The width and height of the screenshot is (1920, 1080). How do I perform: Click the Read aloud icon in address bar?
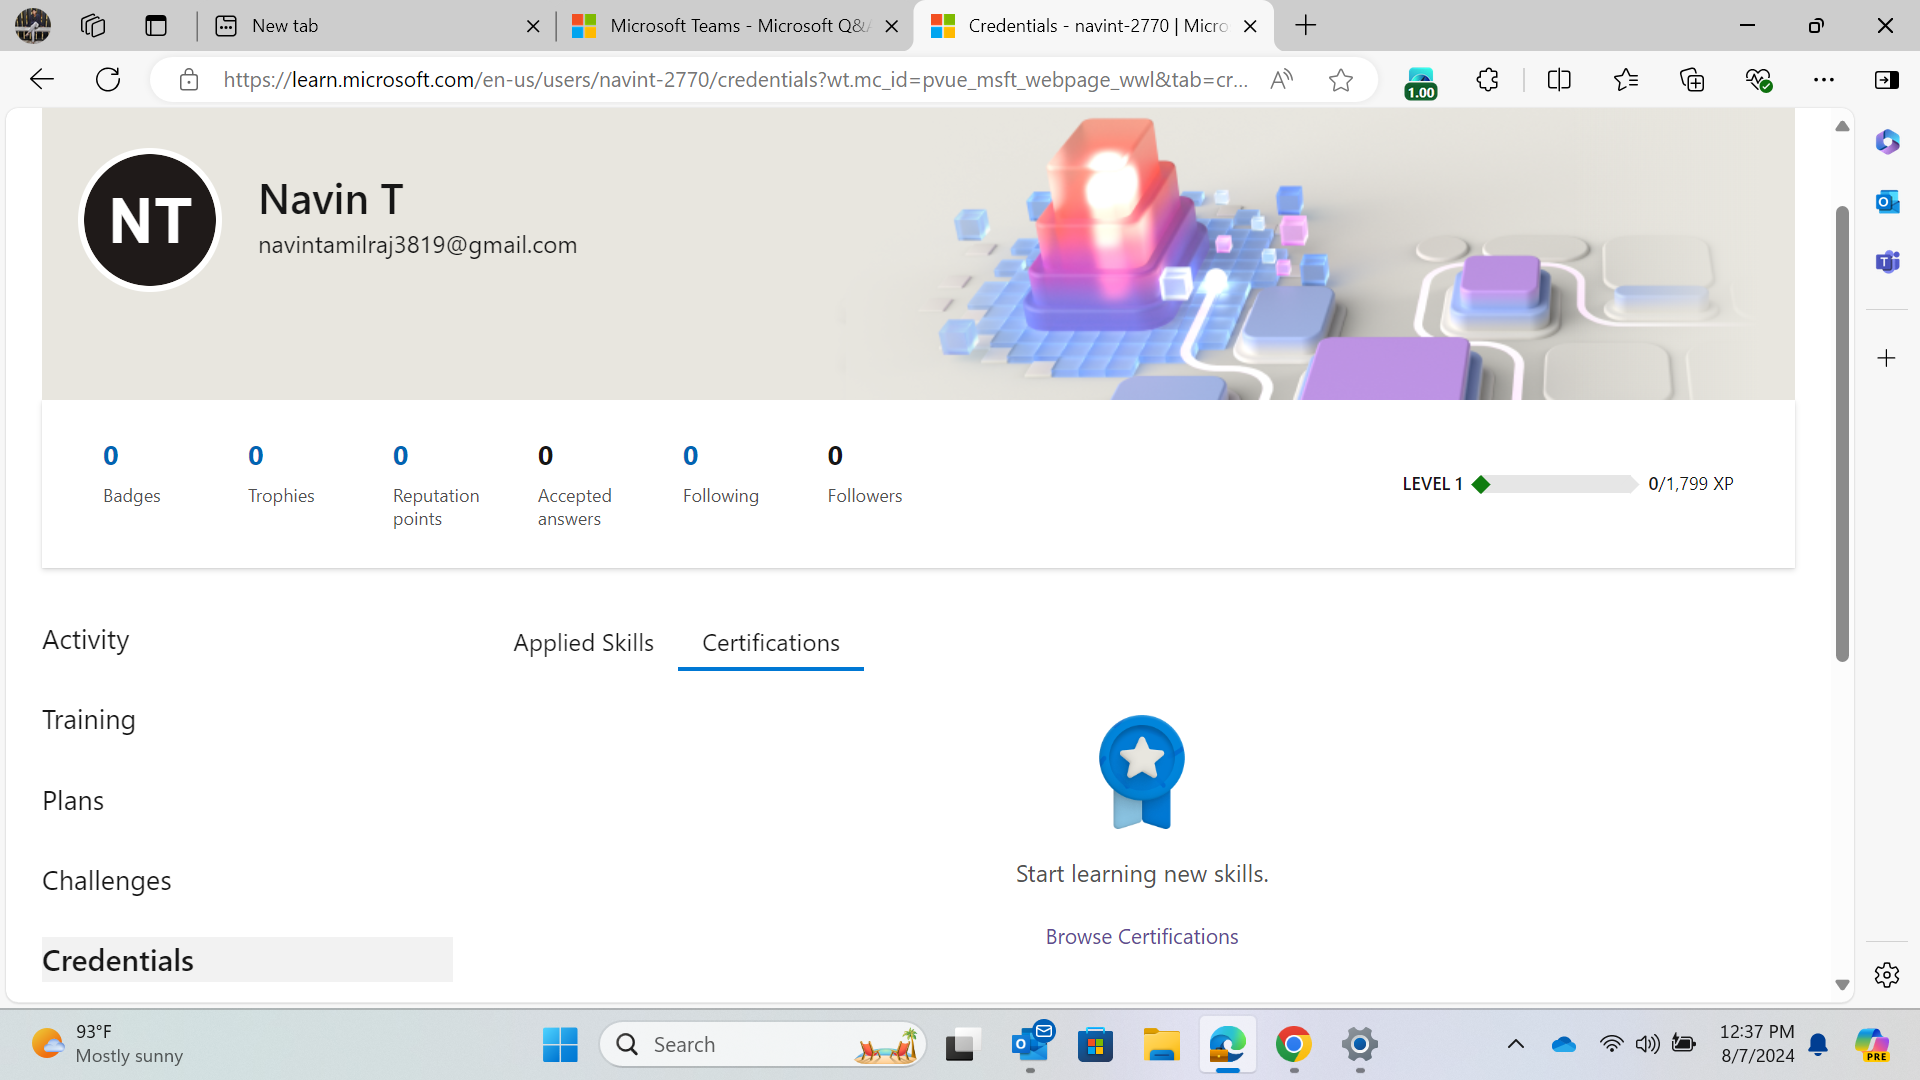pyautogui.click(x=1281, y=80)
